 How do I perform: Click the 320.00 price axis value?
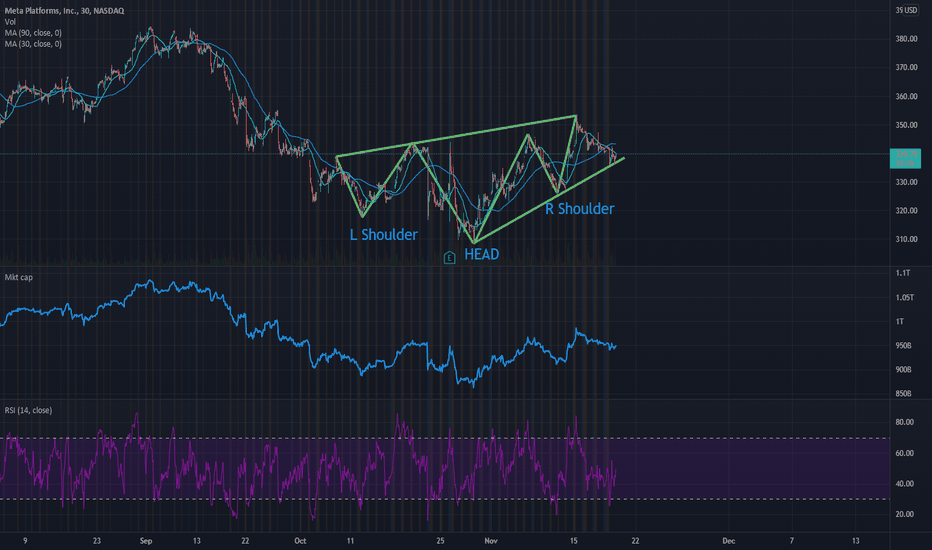tap(906, 210)
